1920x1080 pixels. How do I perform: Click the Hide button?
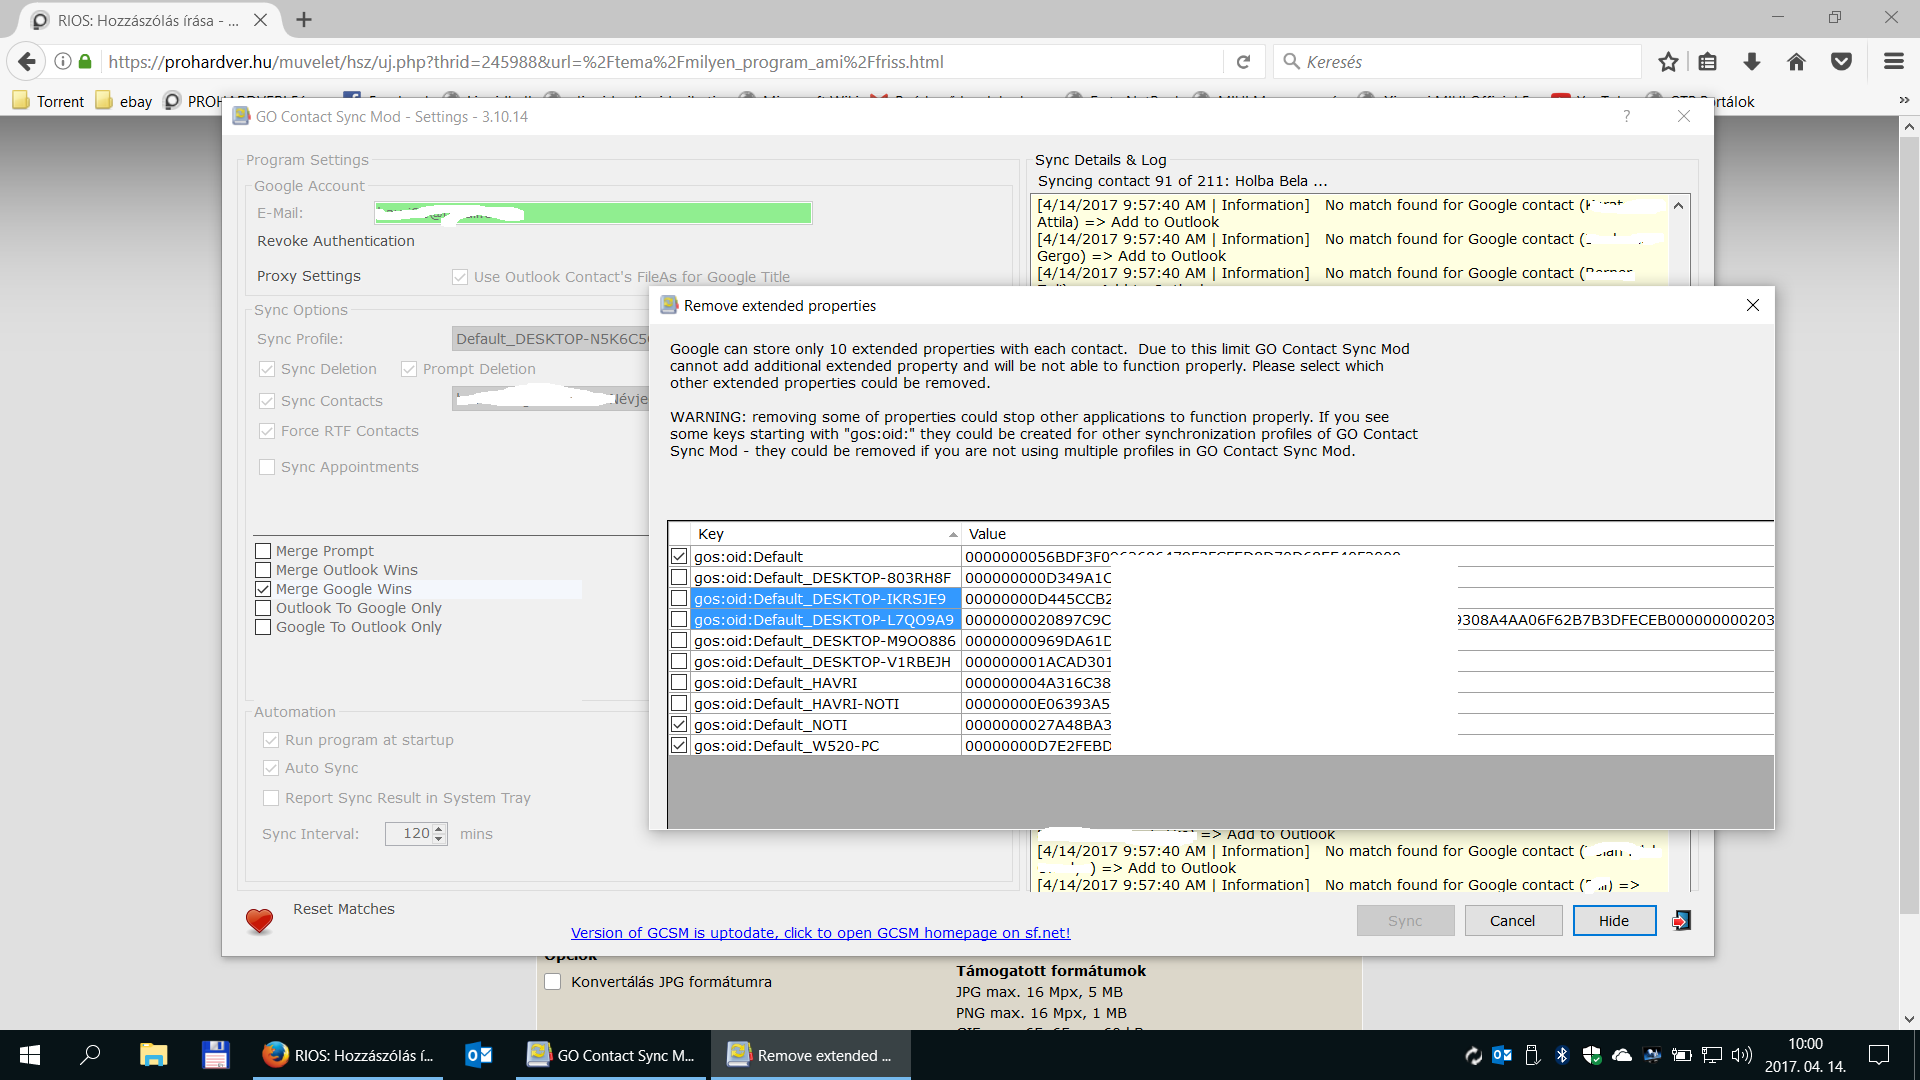click(x=1614, y=921)
